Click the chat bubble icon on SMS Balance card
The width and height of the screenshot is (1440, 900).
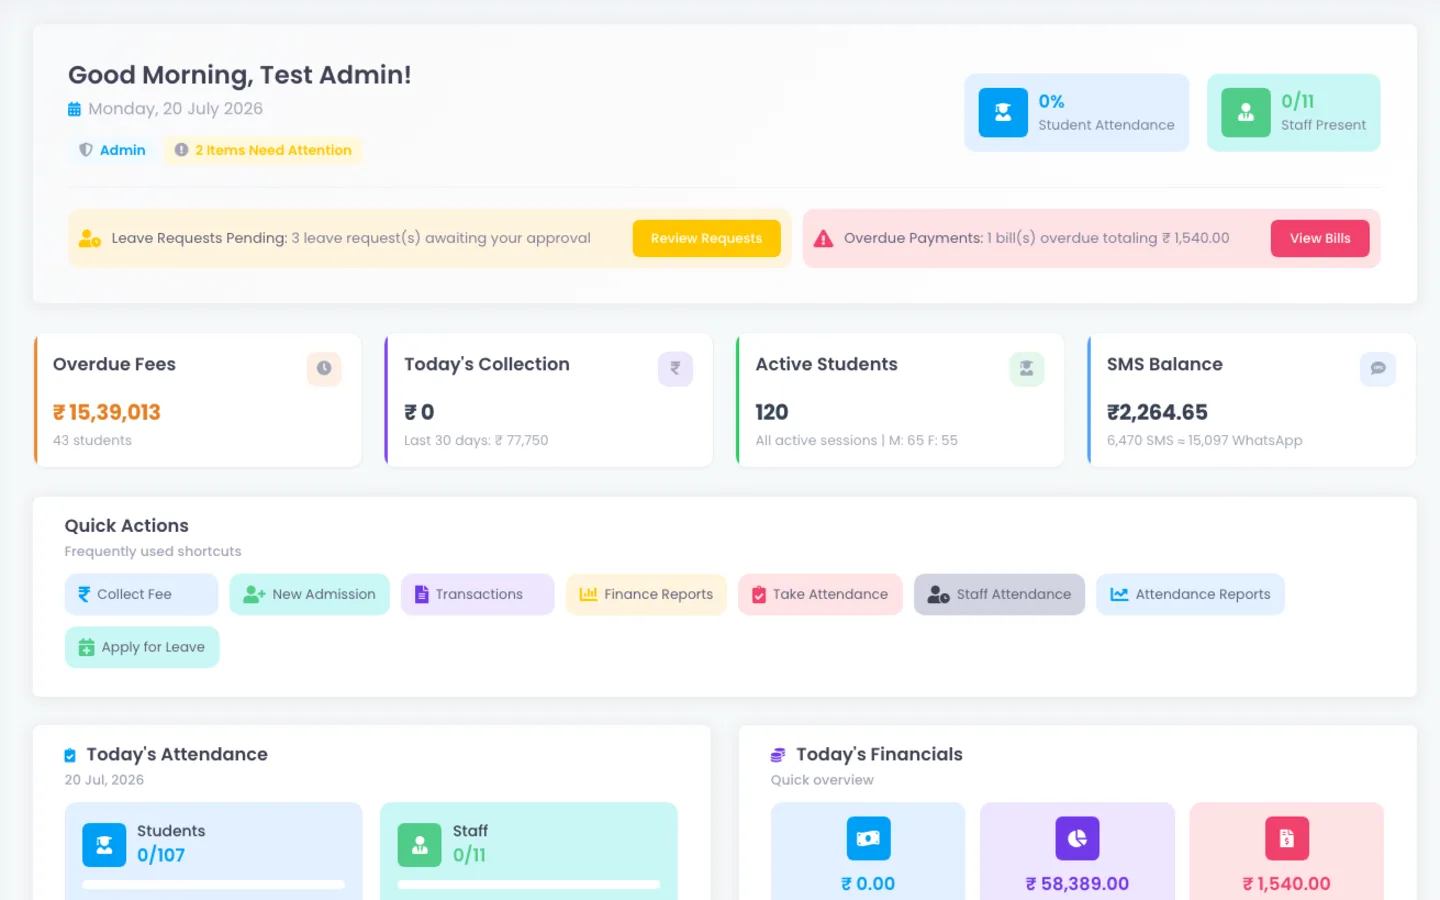tap(1378, 368)
